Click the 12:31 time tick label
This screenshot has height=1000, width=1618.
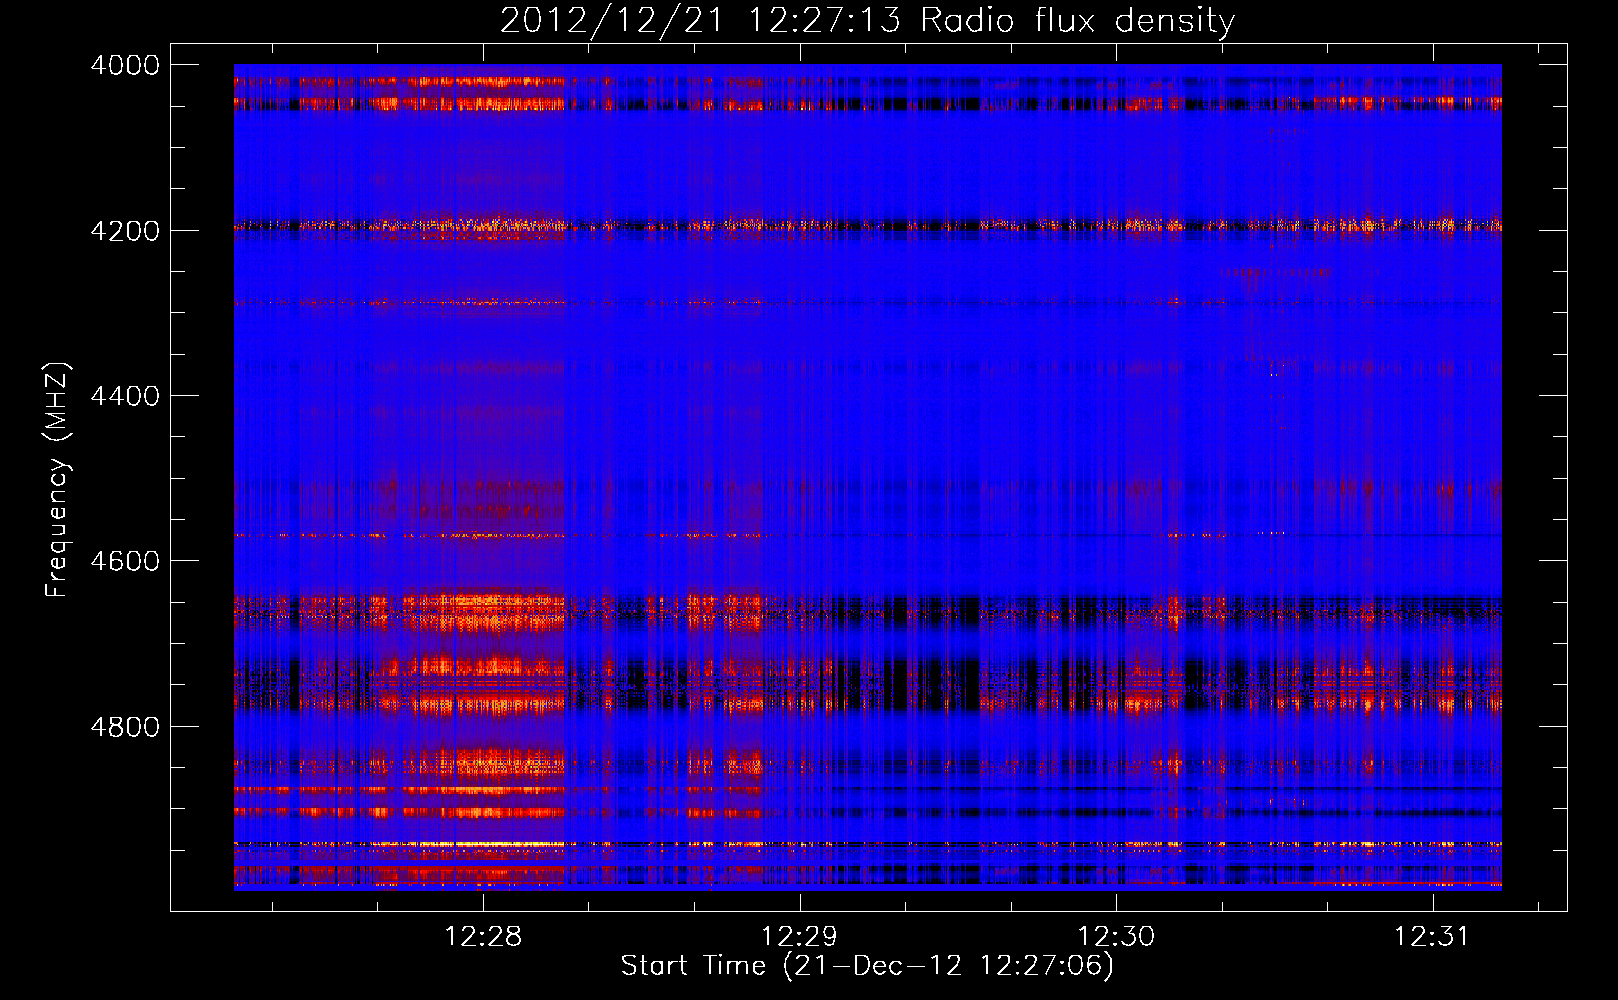coord(1432,936)
